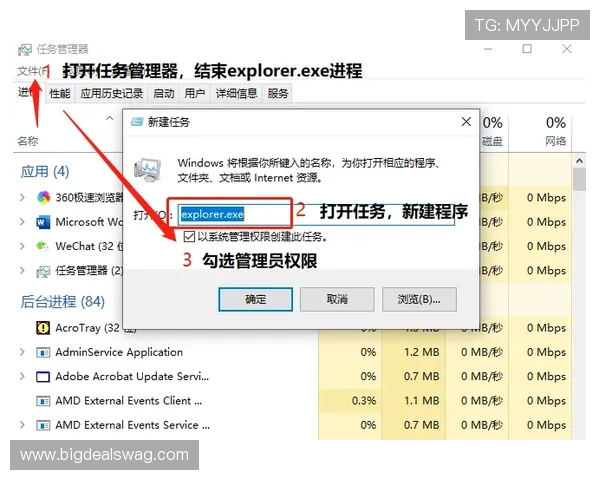
Task: Open the 应用历史记录 tab
Action: point(111,93)
